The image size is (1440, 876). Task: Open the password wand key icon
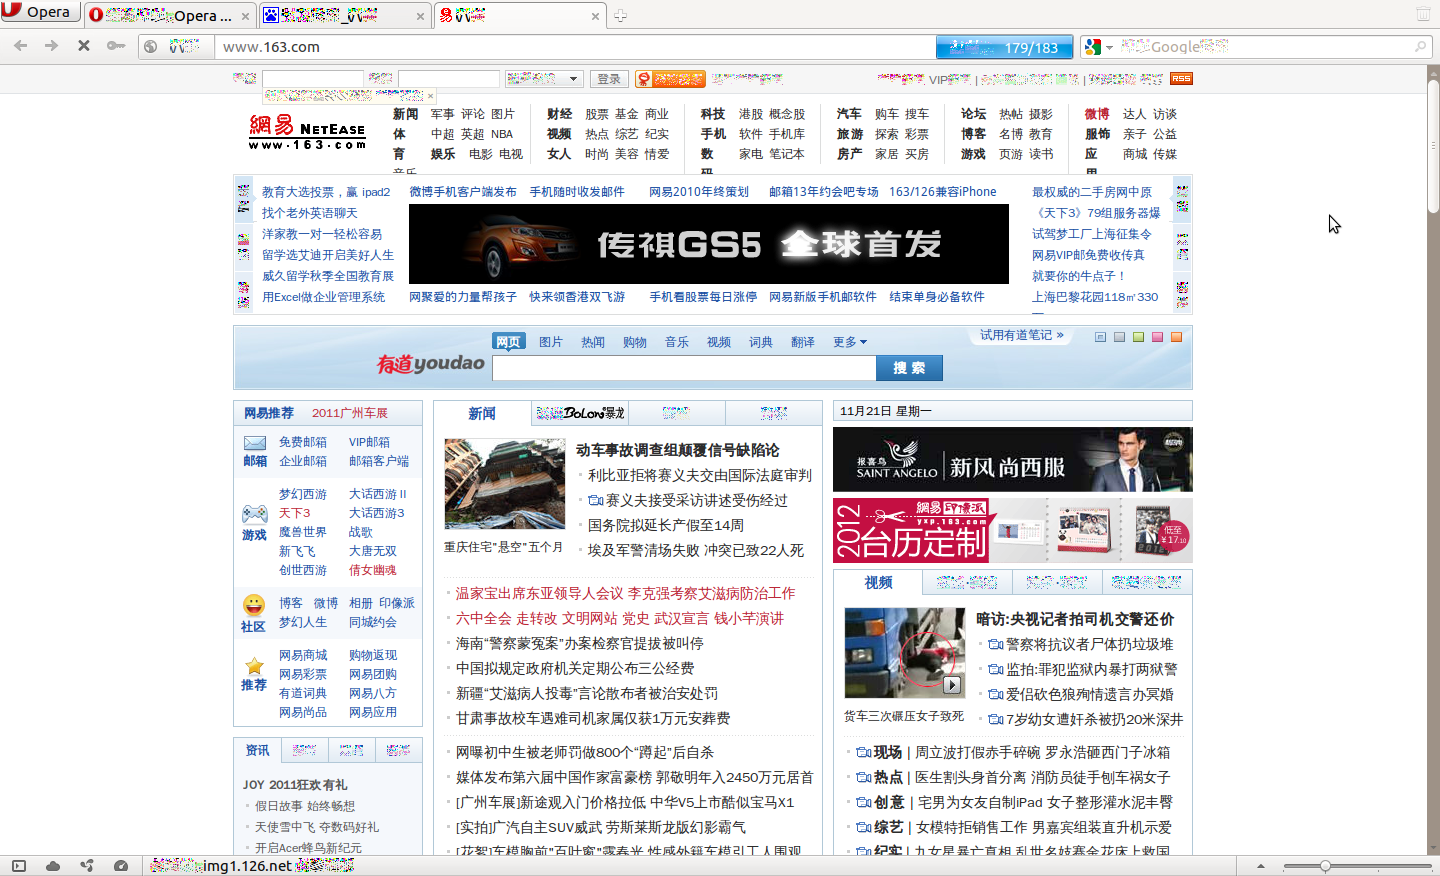116,46
